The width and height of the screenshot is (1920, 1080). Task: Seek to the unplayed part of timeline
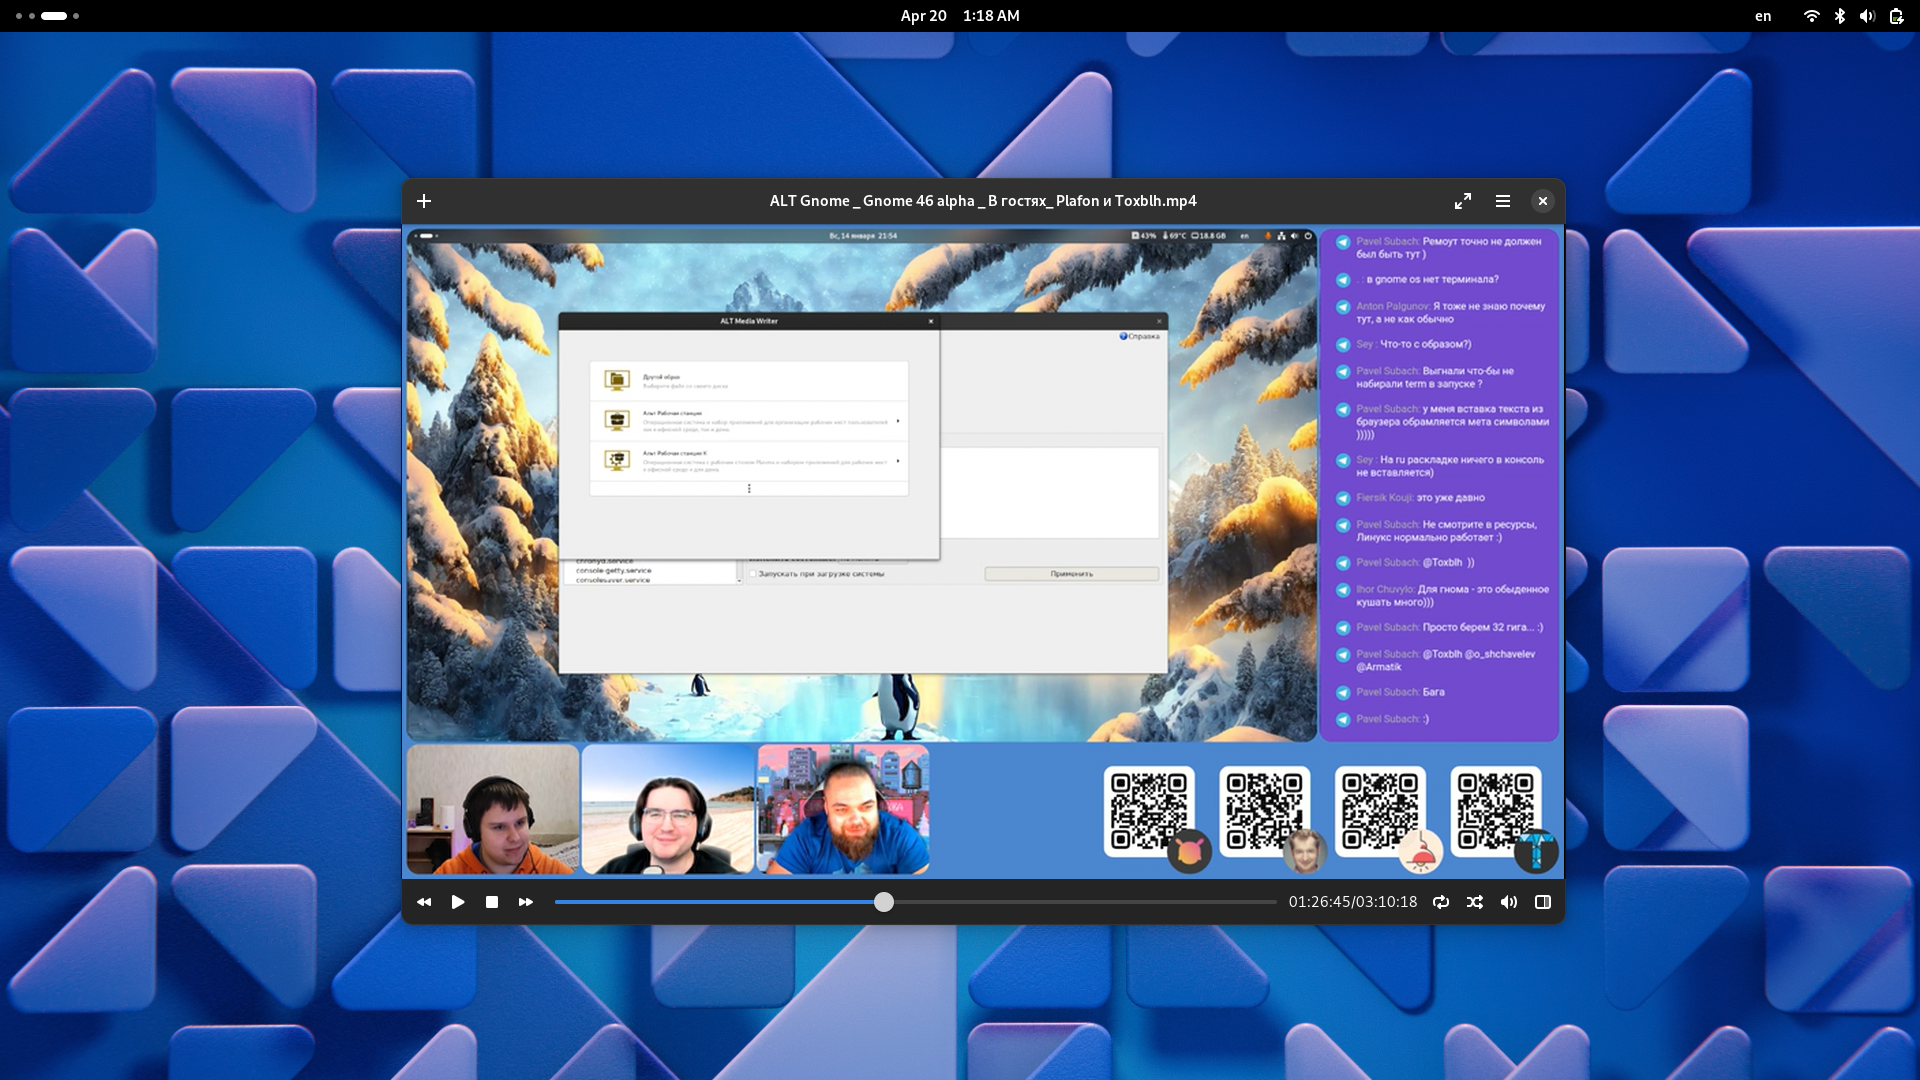point(1085,902)
